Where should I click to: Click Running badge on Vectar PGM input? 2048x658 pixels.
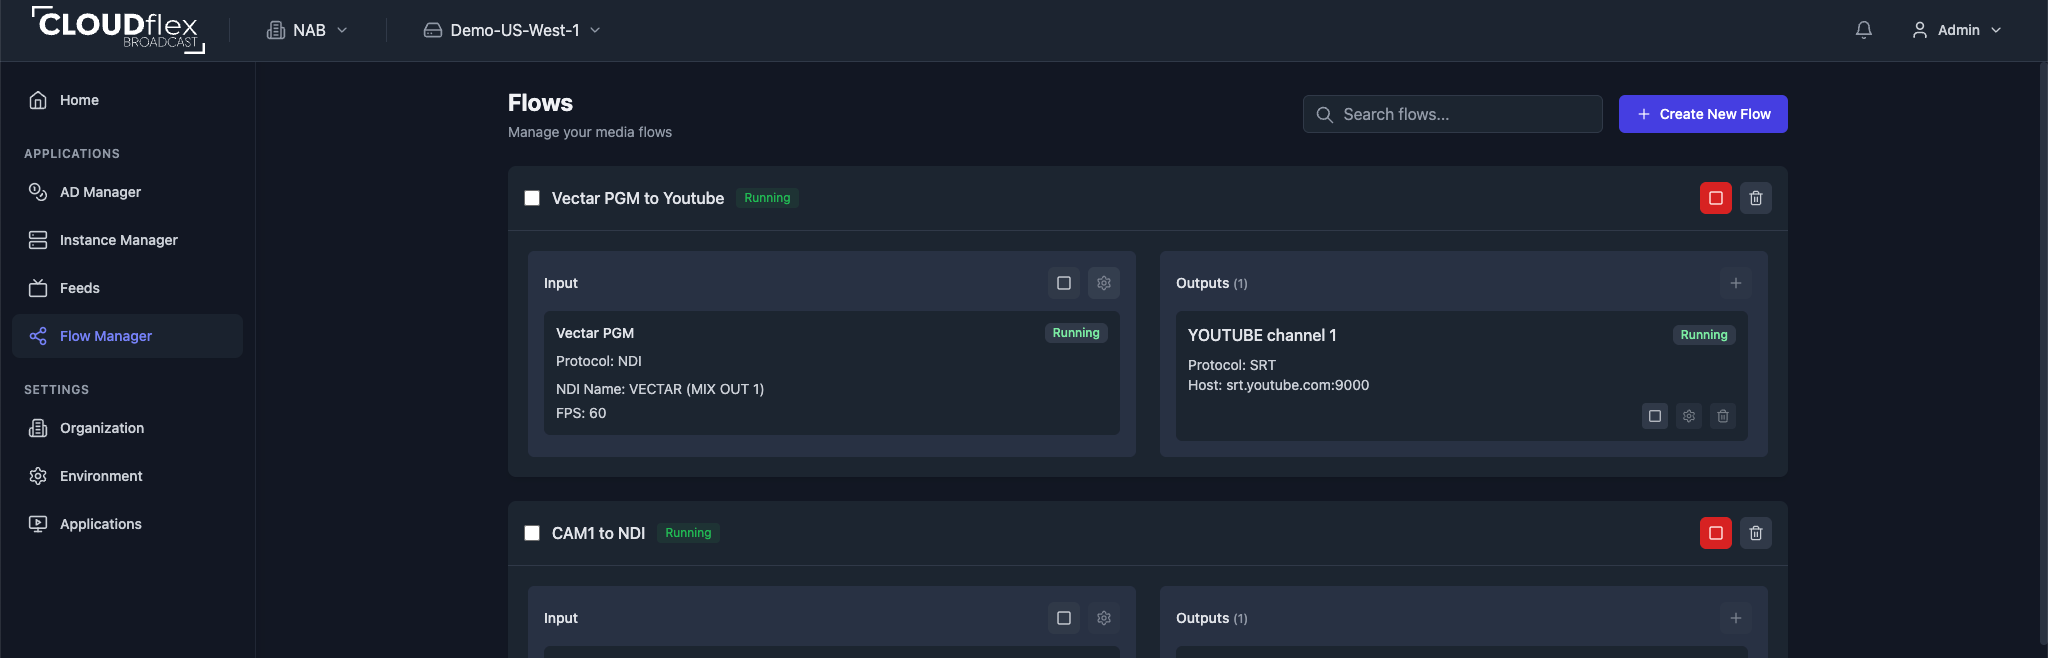pos(1076,333)
